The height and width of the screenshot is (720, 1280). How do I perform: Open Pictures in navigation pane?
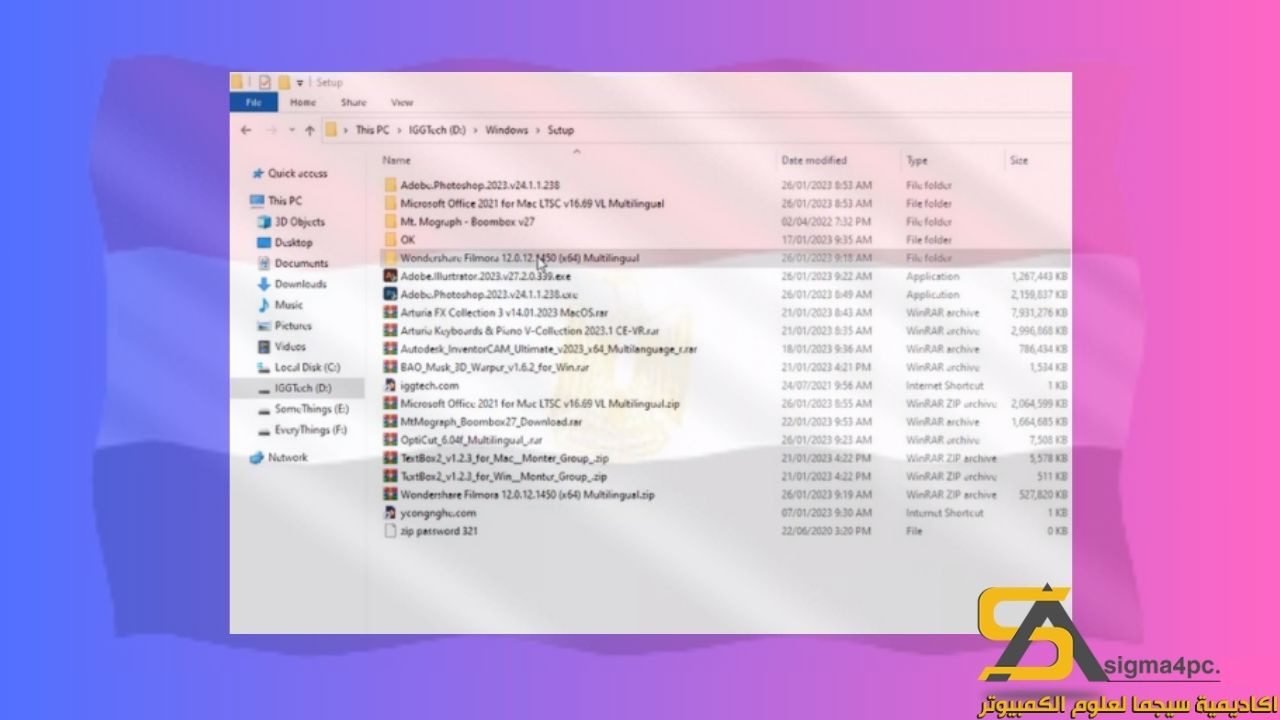(292, 326)
